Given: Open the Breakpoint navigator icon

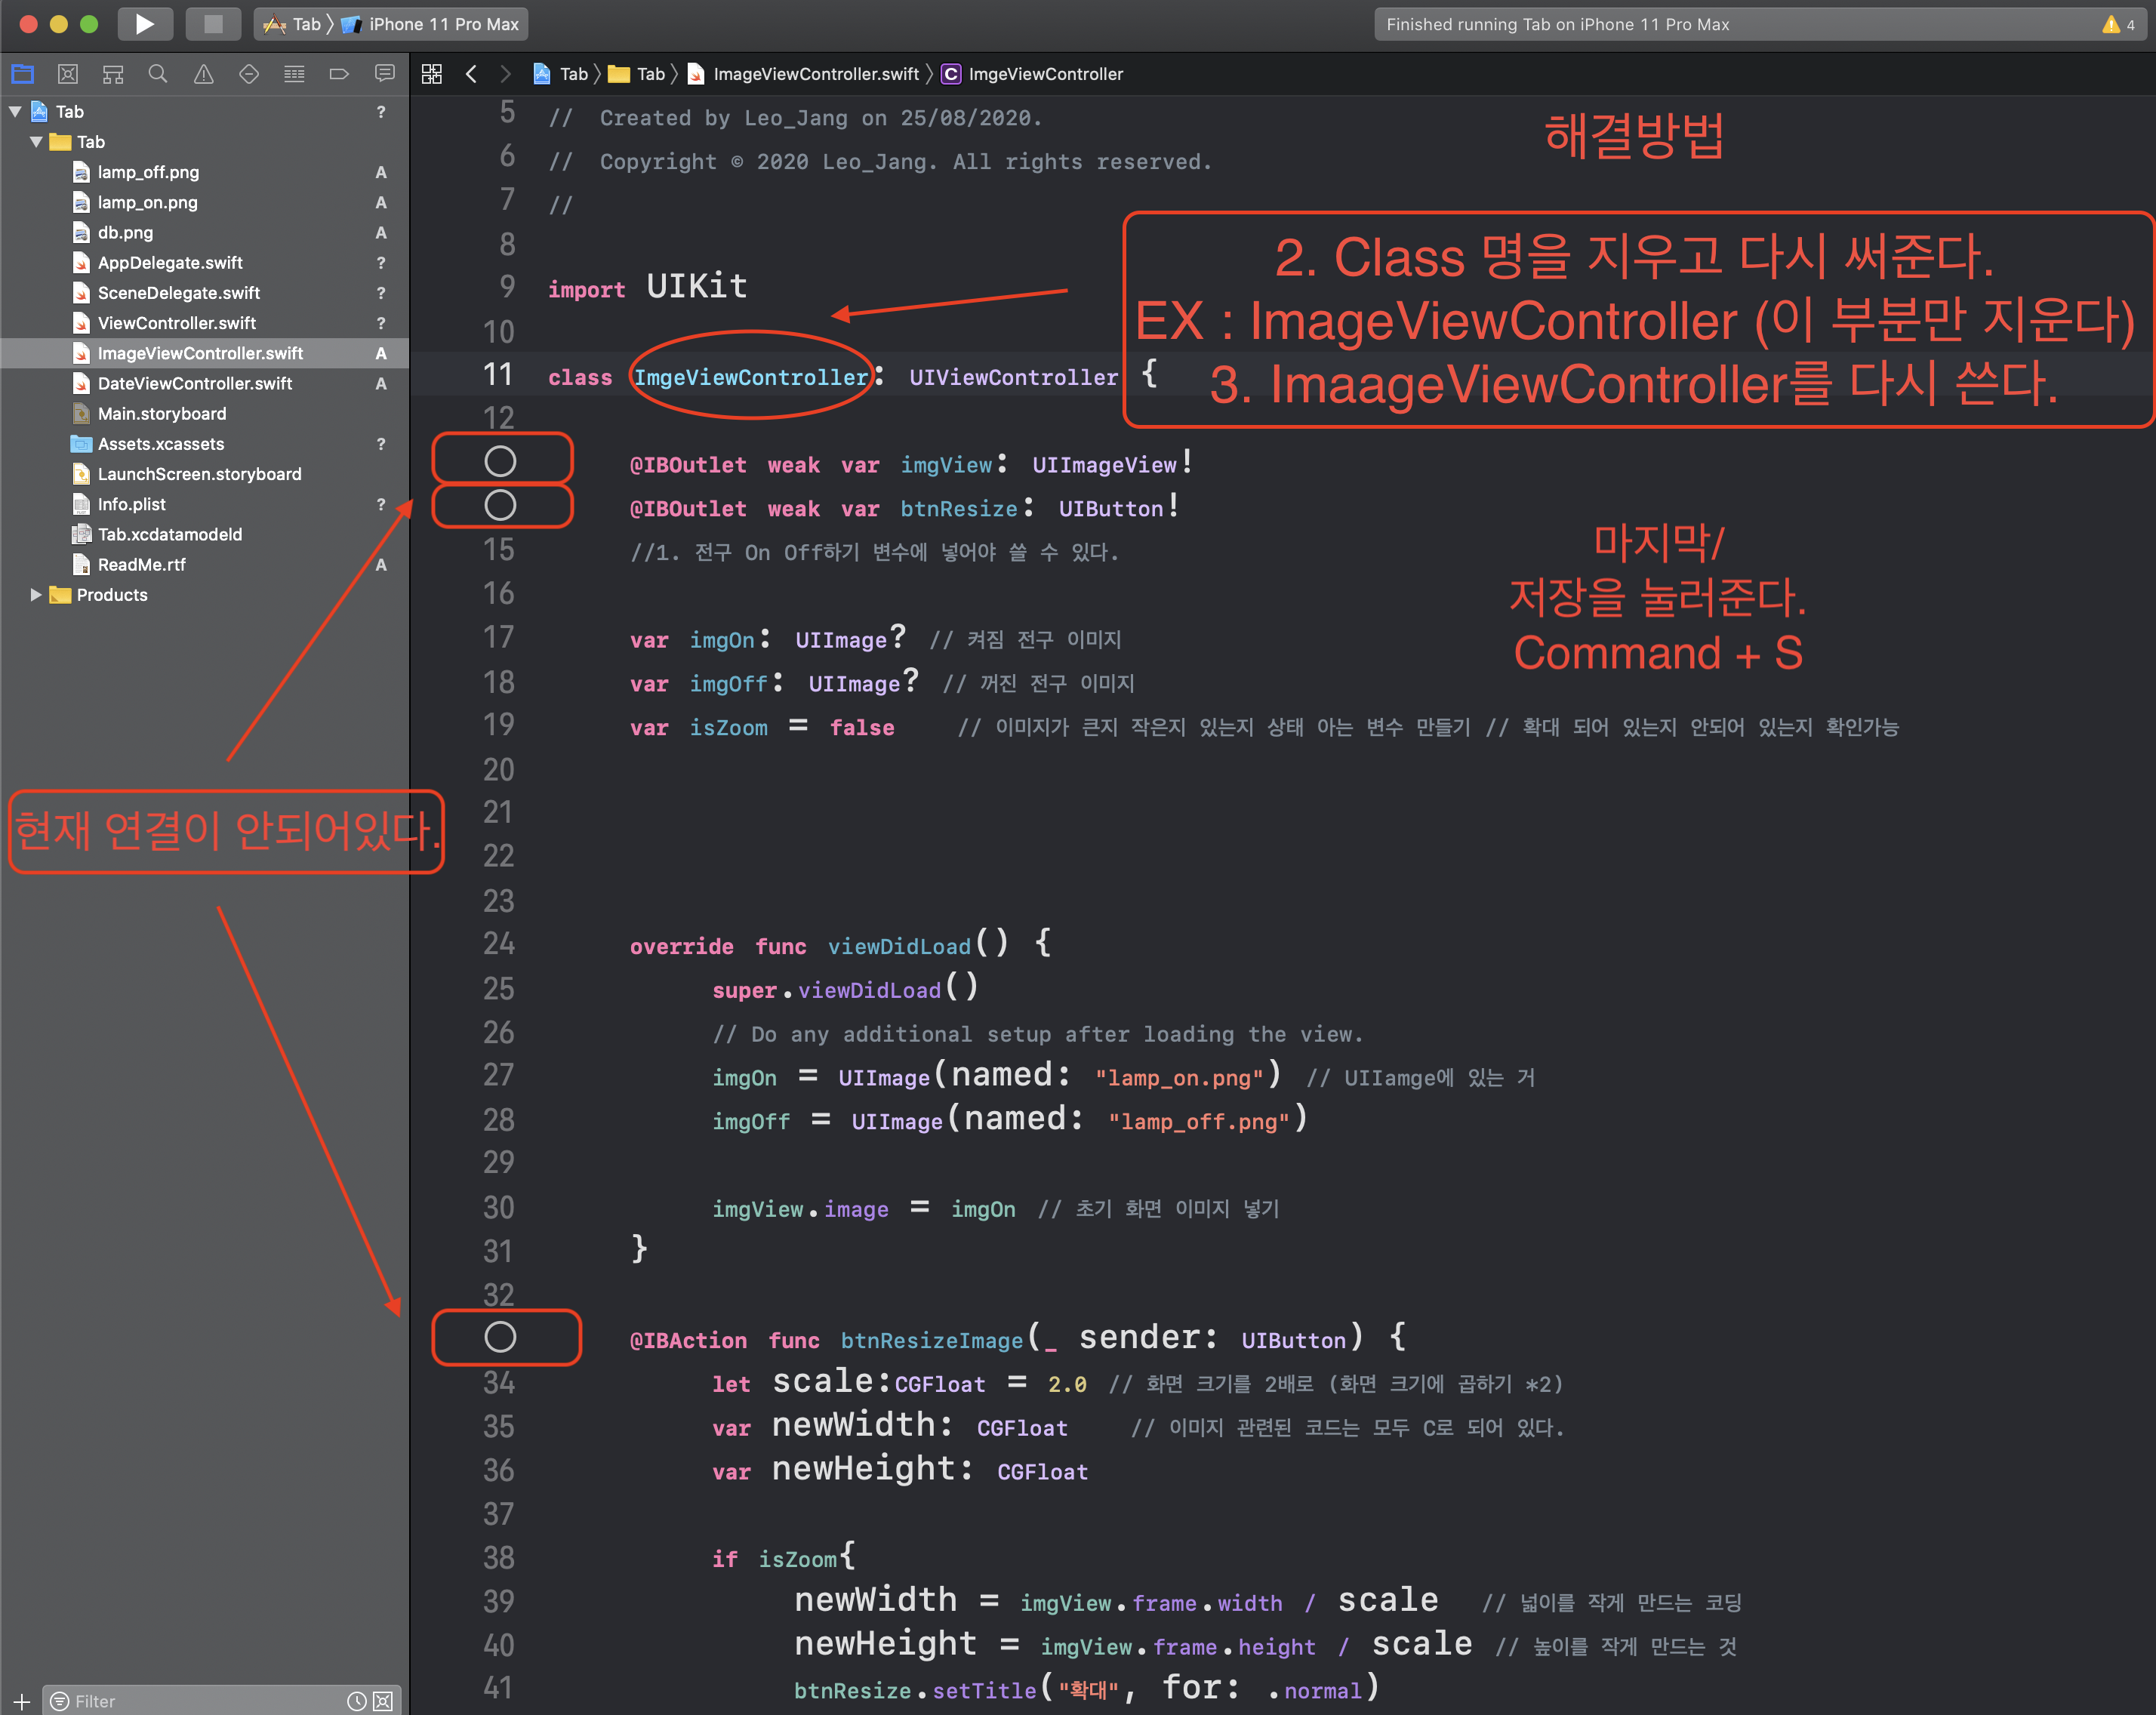Looking at the screenshot, I should point(339,74).
